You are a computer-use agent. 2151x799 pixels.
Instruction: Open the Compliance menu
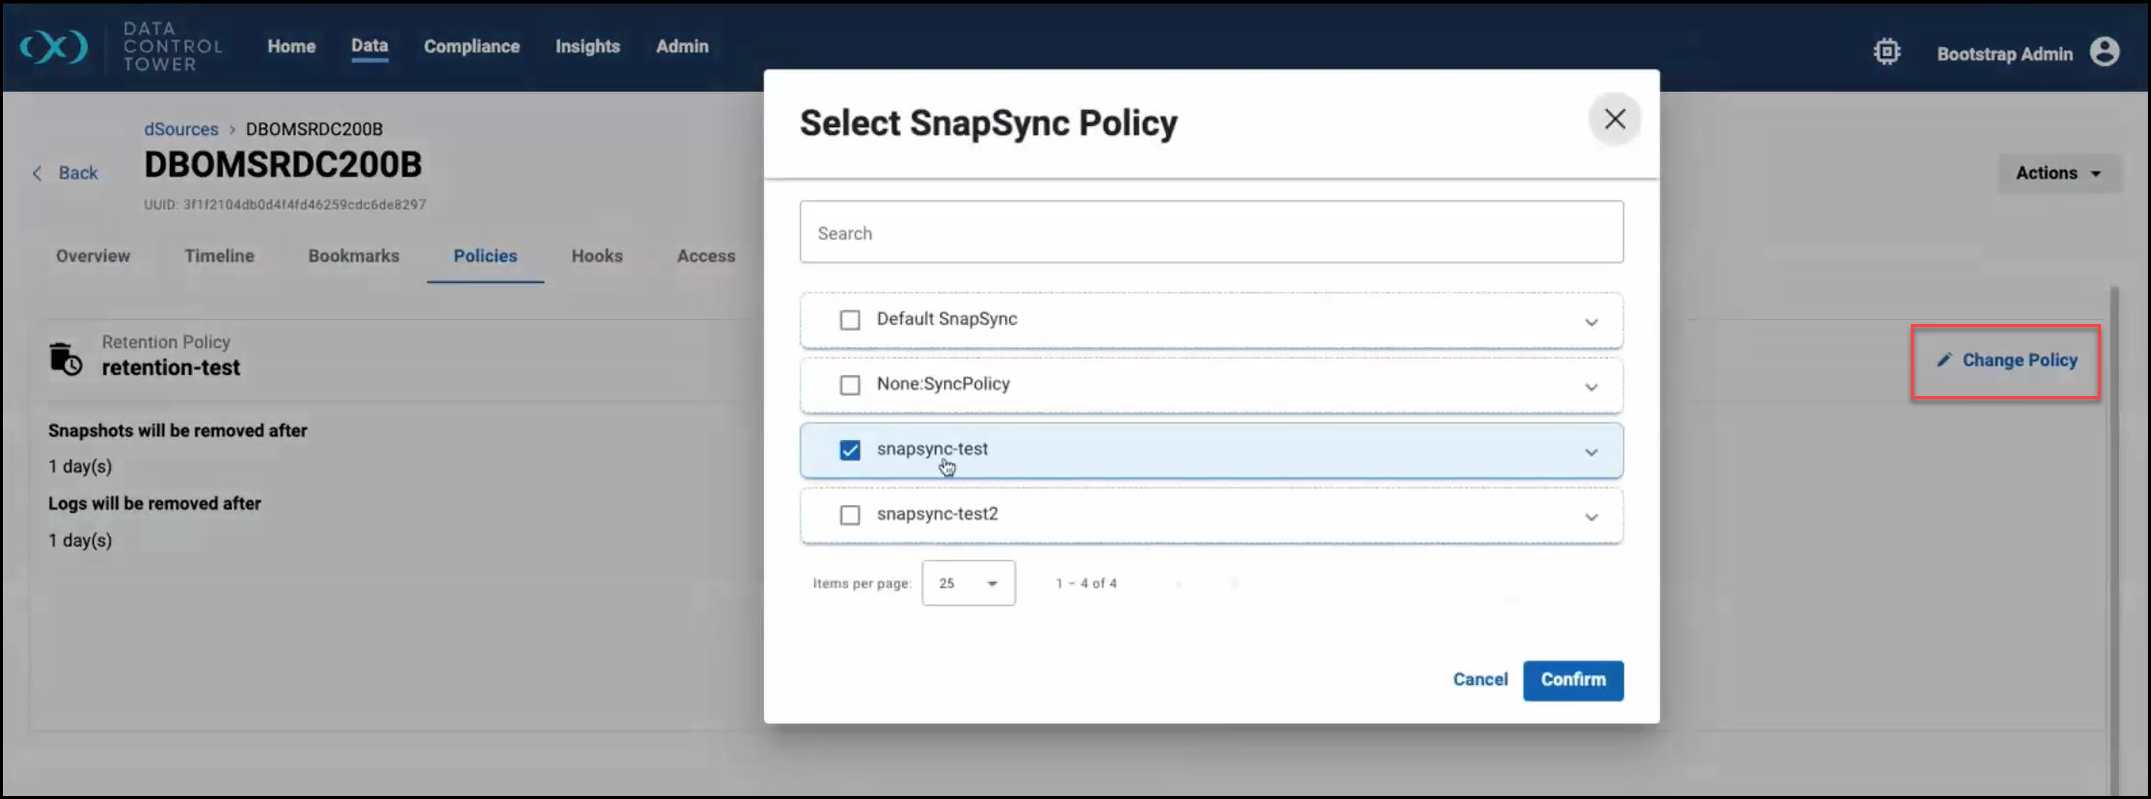pos(471,46)
